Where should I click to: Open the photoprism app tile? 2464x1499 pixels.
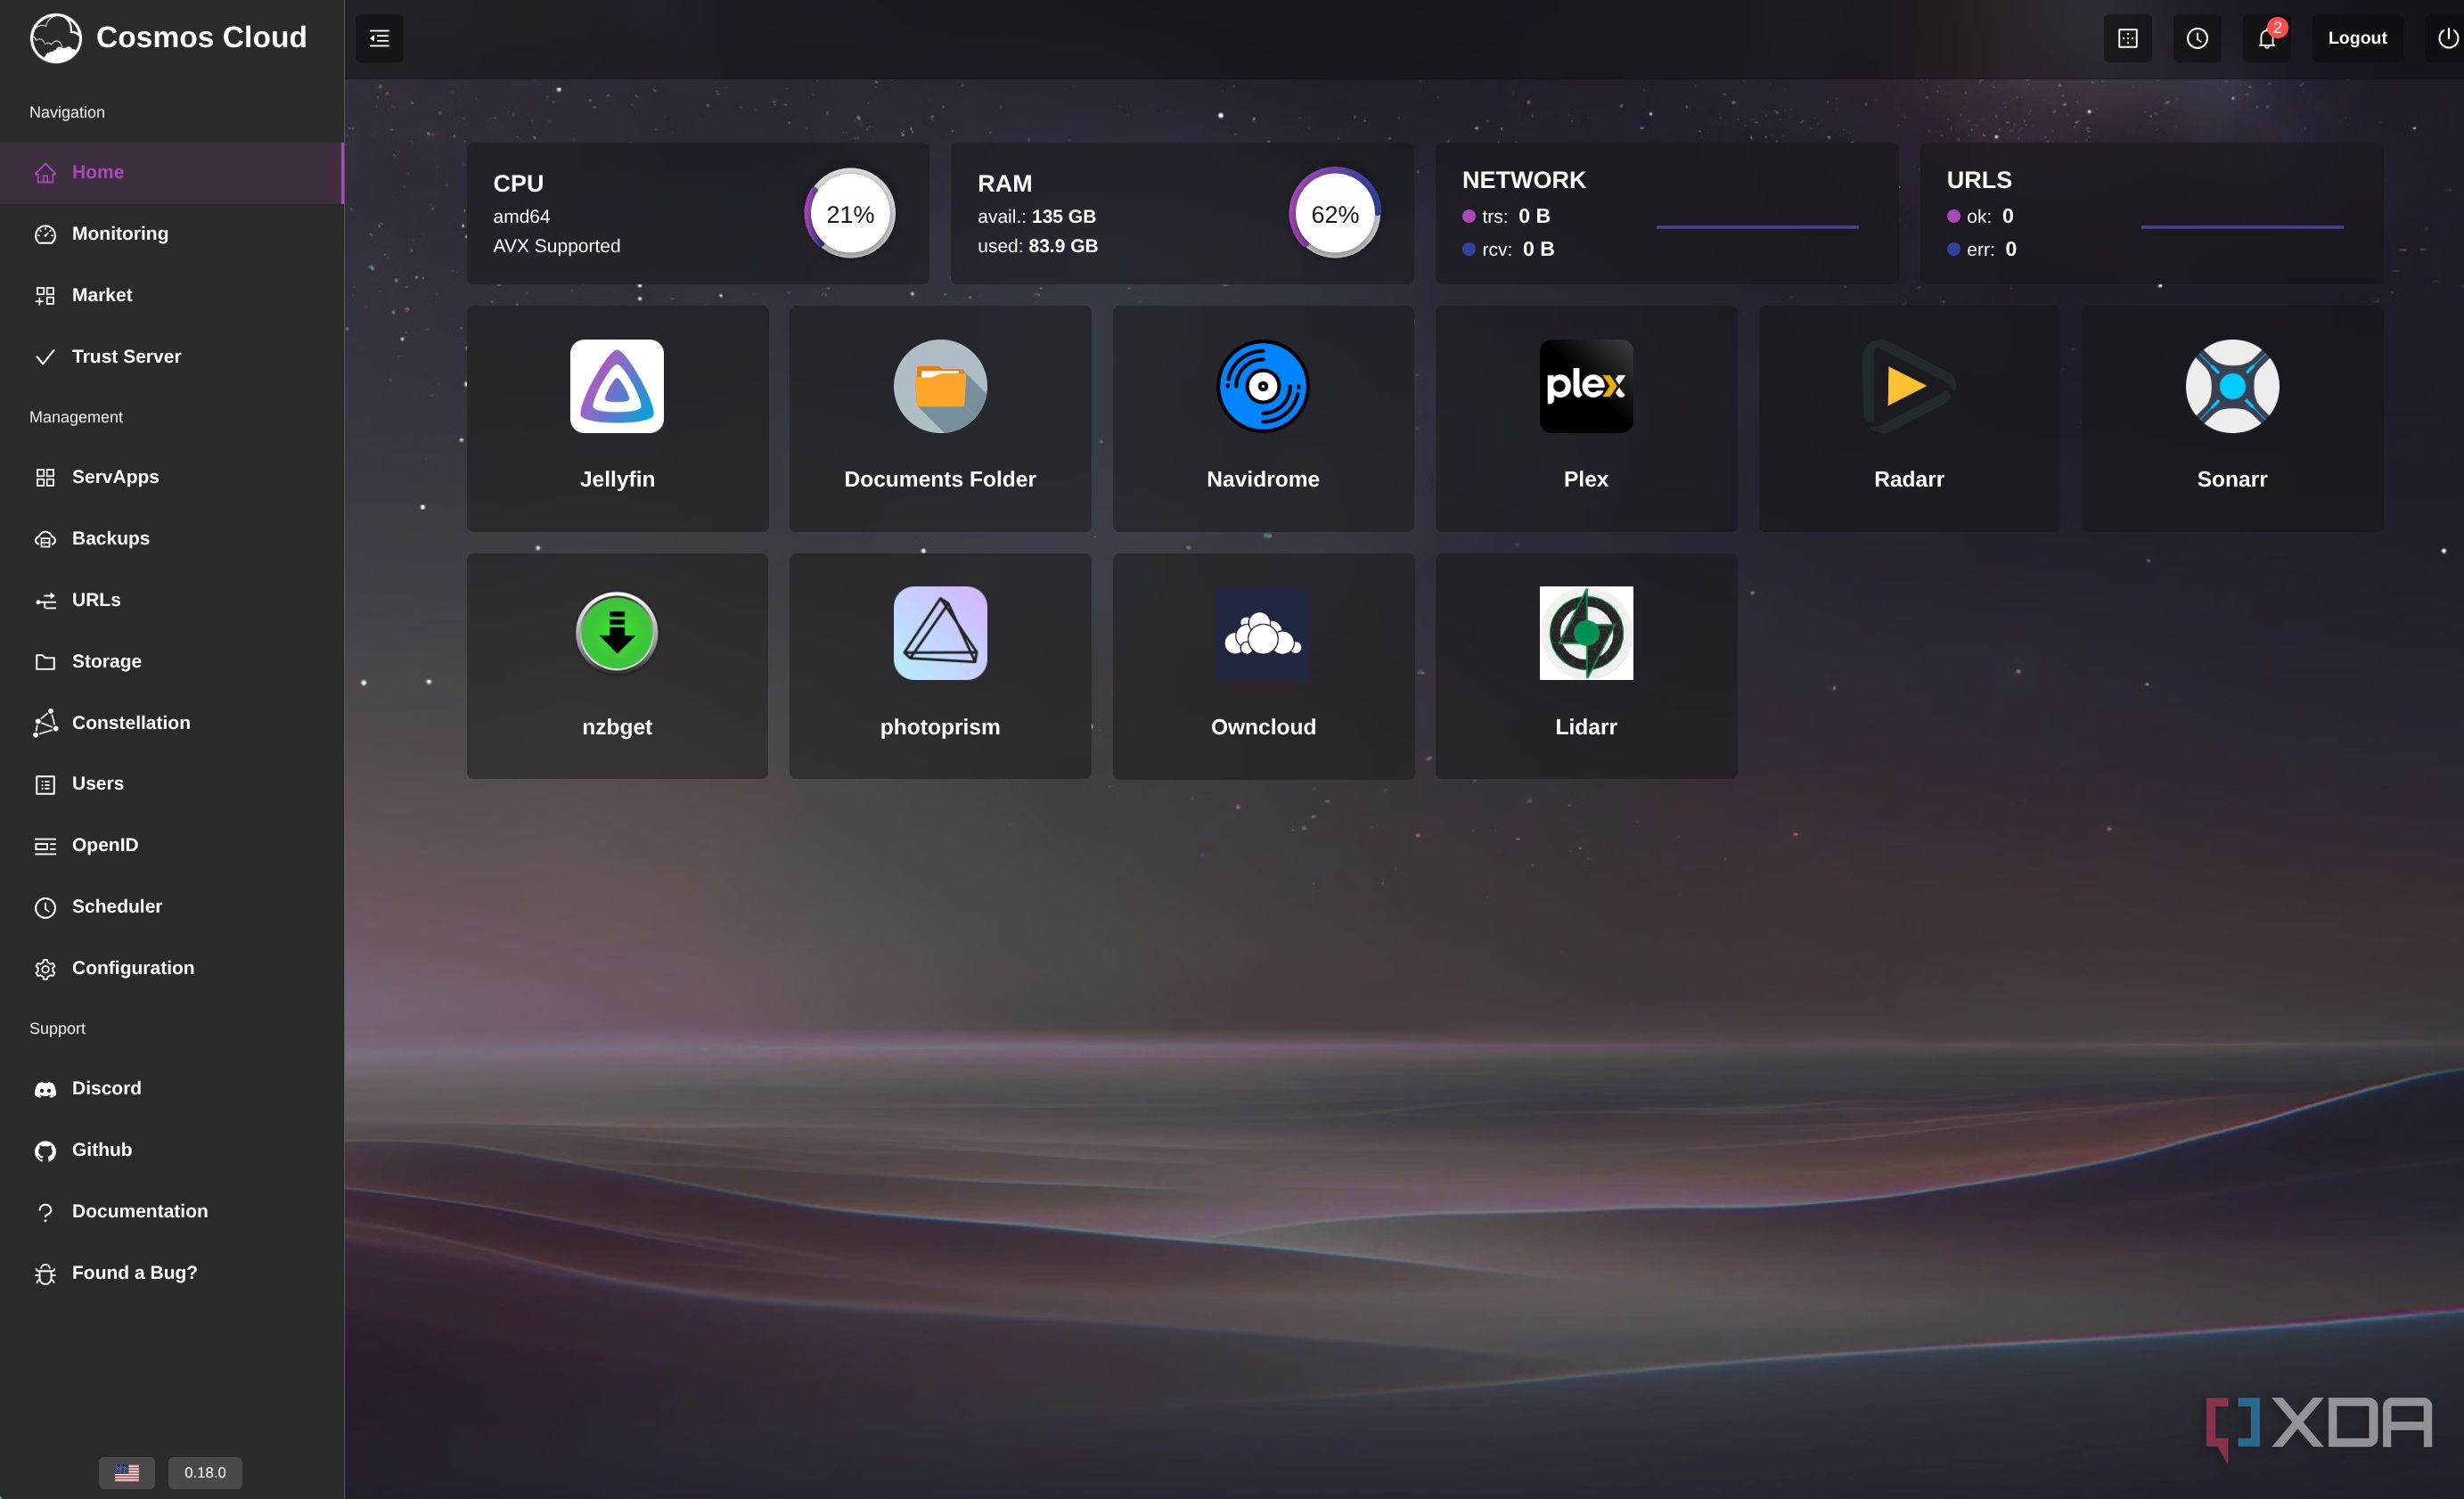tap(940, 666)
